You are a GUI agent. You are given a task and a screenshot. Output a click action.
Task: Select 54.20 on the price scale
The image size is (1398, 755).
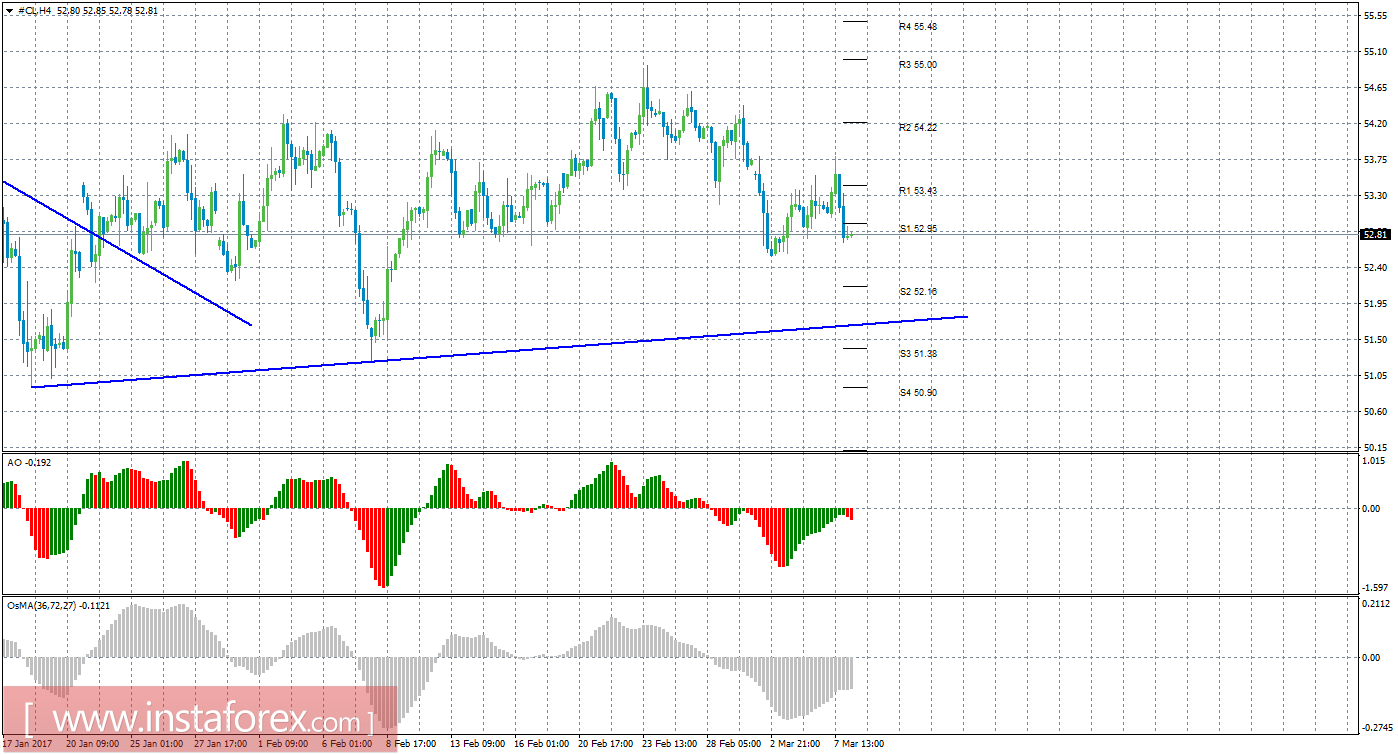1376,124
